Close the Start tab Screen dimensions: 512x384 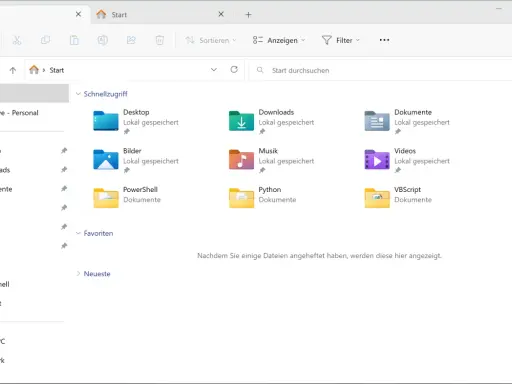tap(221, 14)
